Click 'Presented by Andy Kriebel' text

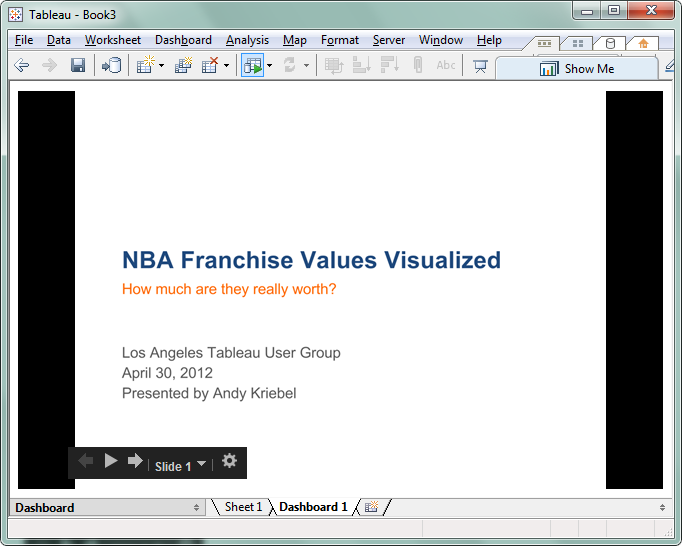tap(209, 393)
